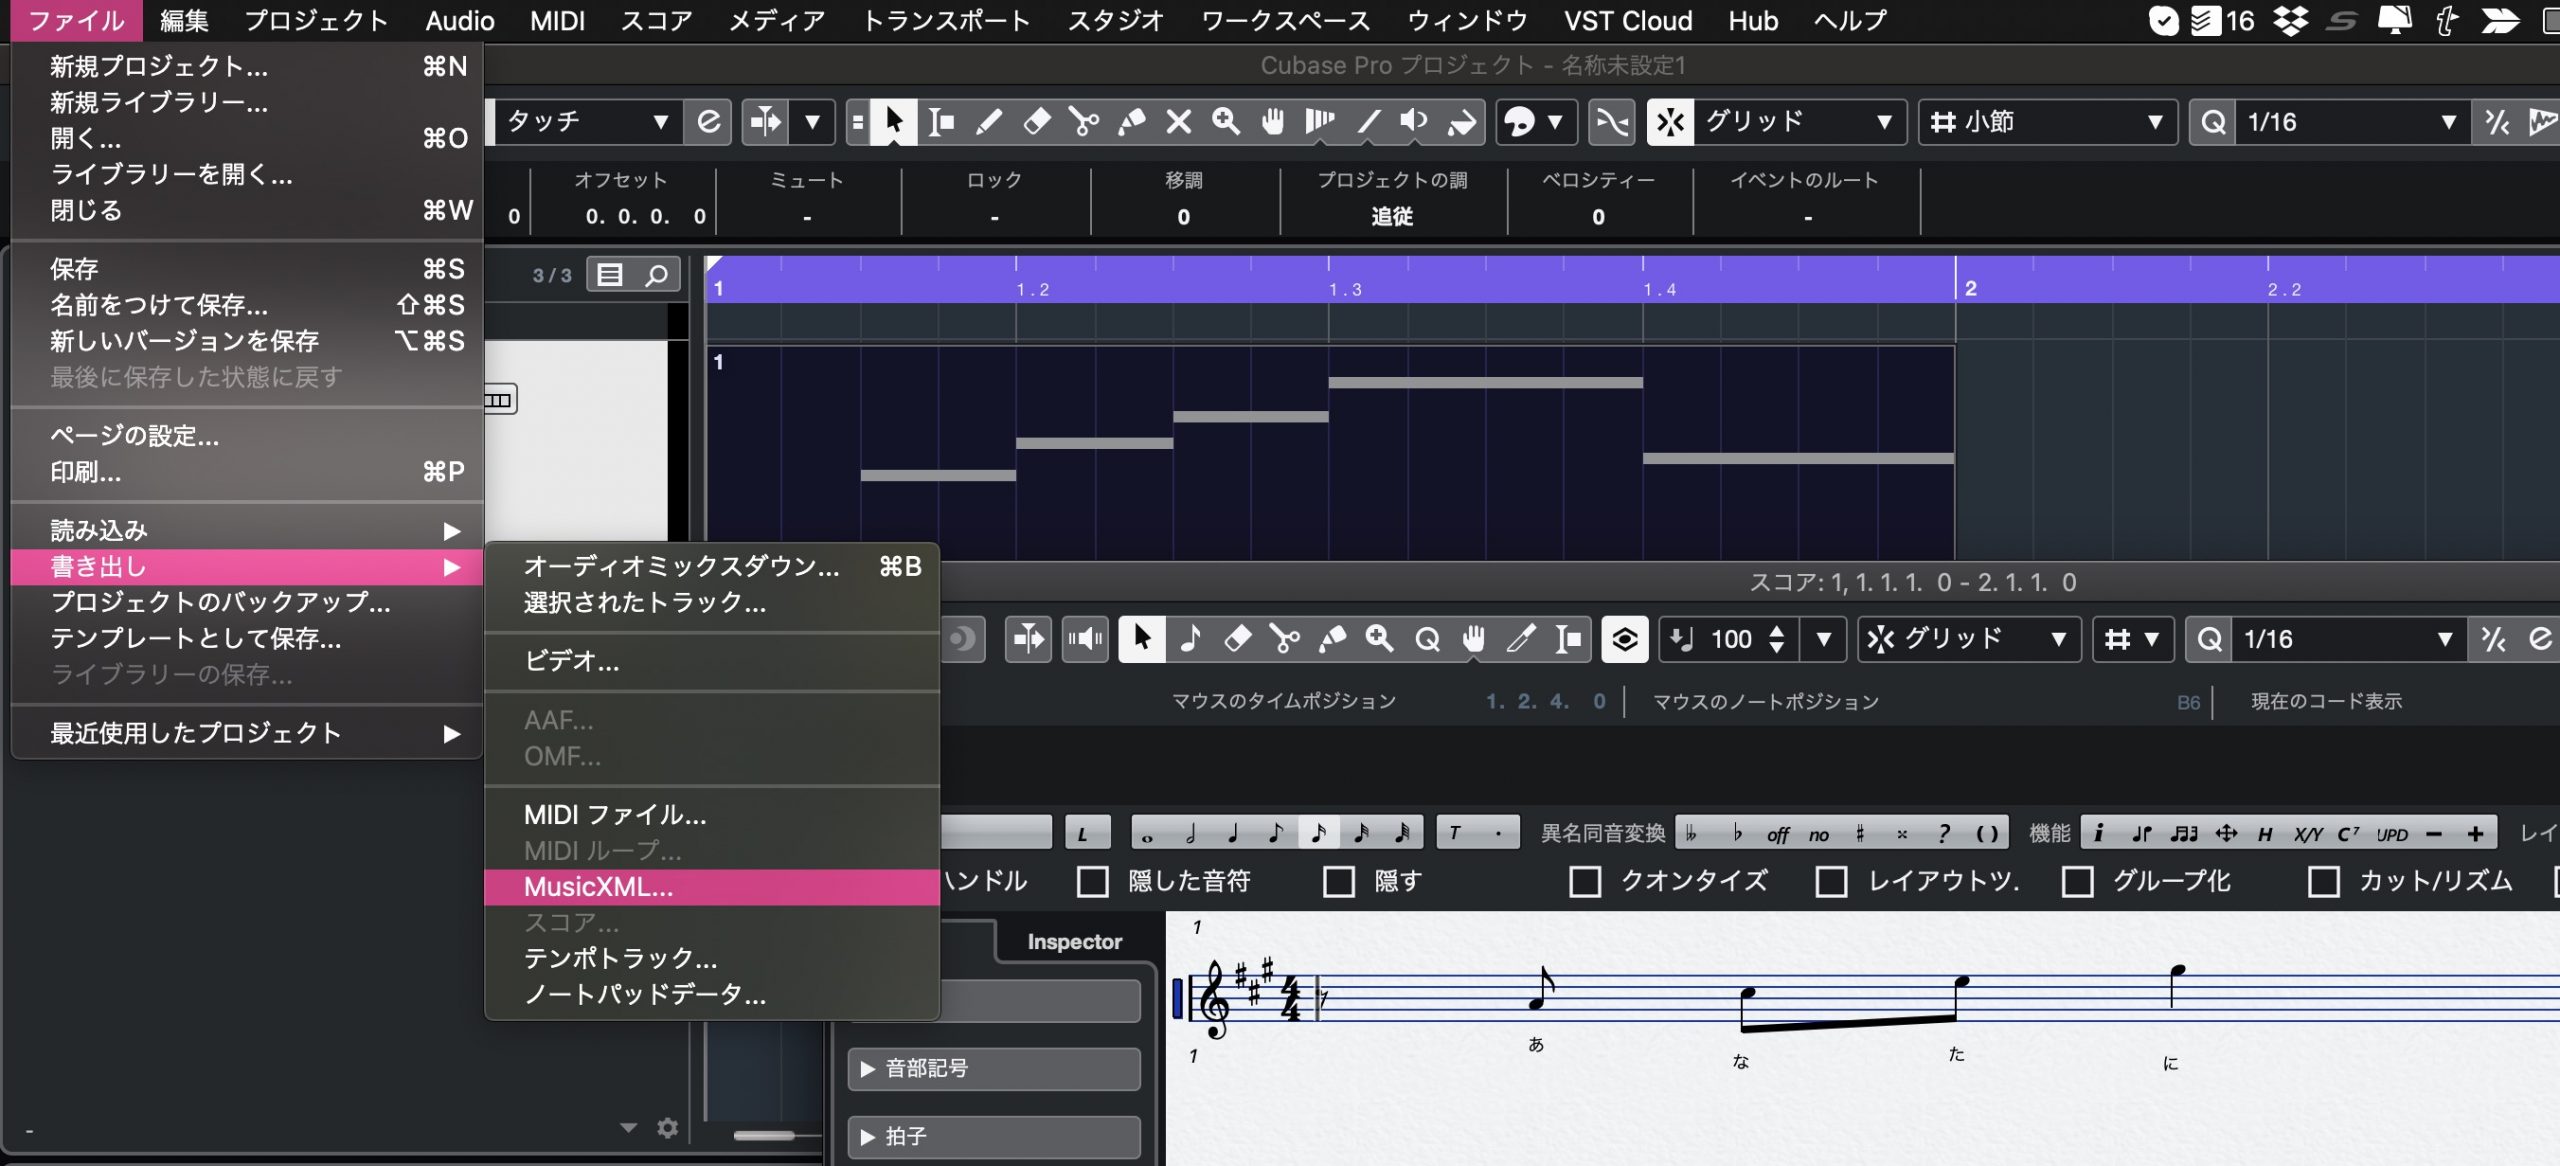
Task: Click the make chord symbols C7 button
Action: click(x=2349, y=833)
